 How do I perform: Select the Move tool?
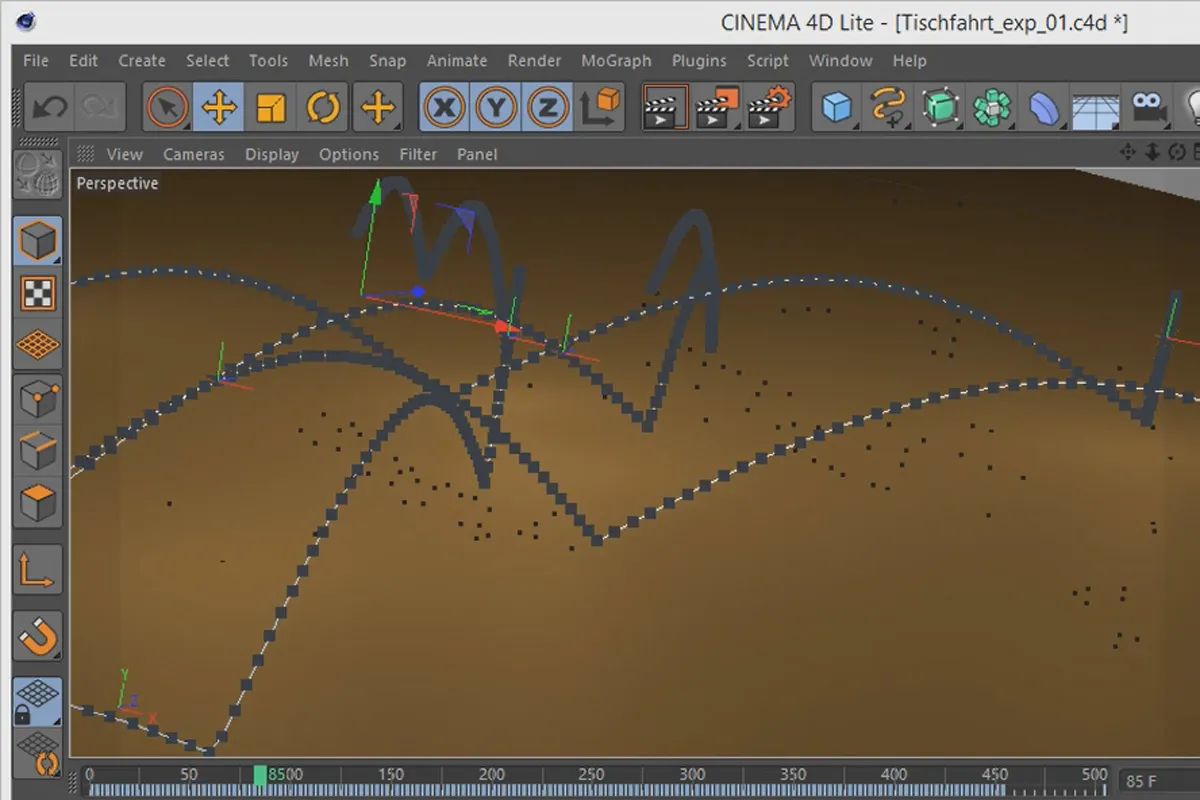click(218, 107)
